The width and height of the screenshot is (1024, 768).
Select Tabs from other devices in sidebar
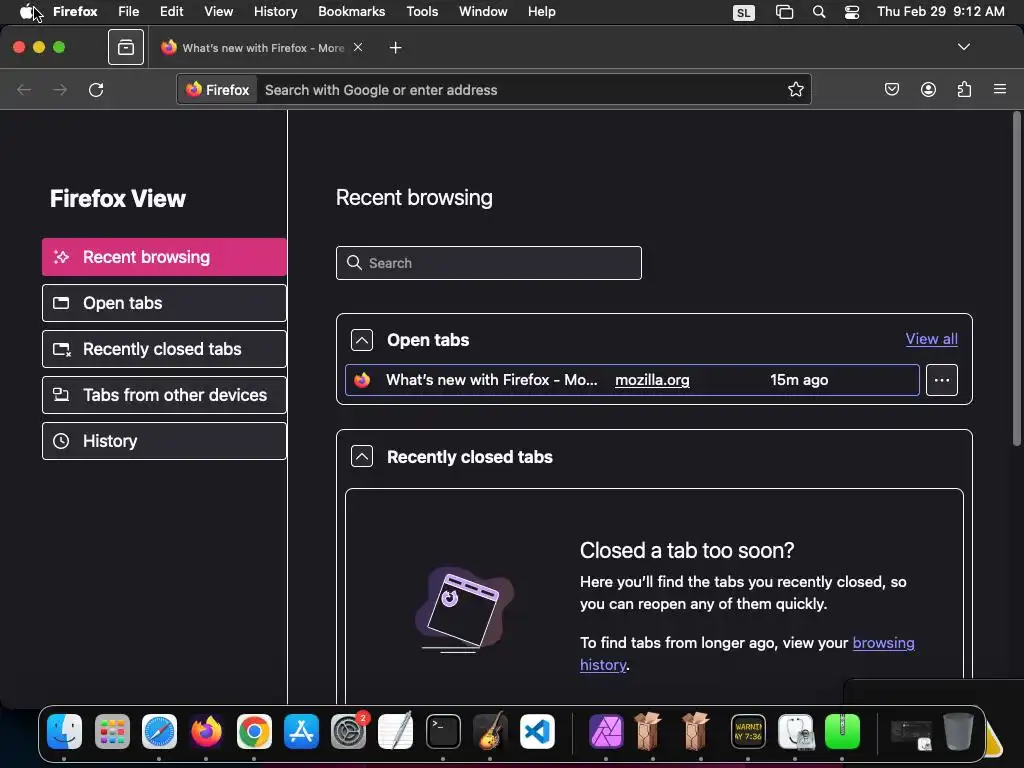(x=164, y=395)
